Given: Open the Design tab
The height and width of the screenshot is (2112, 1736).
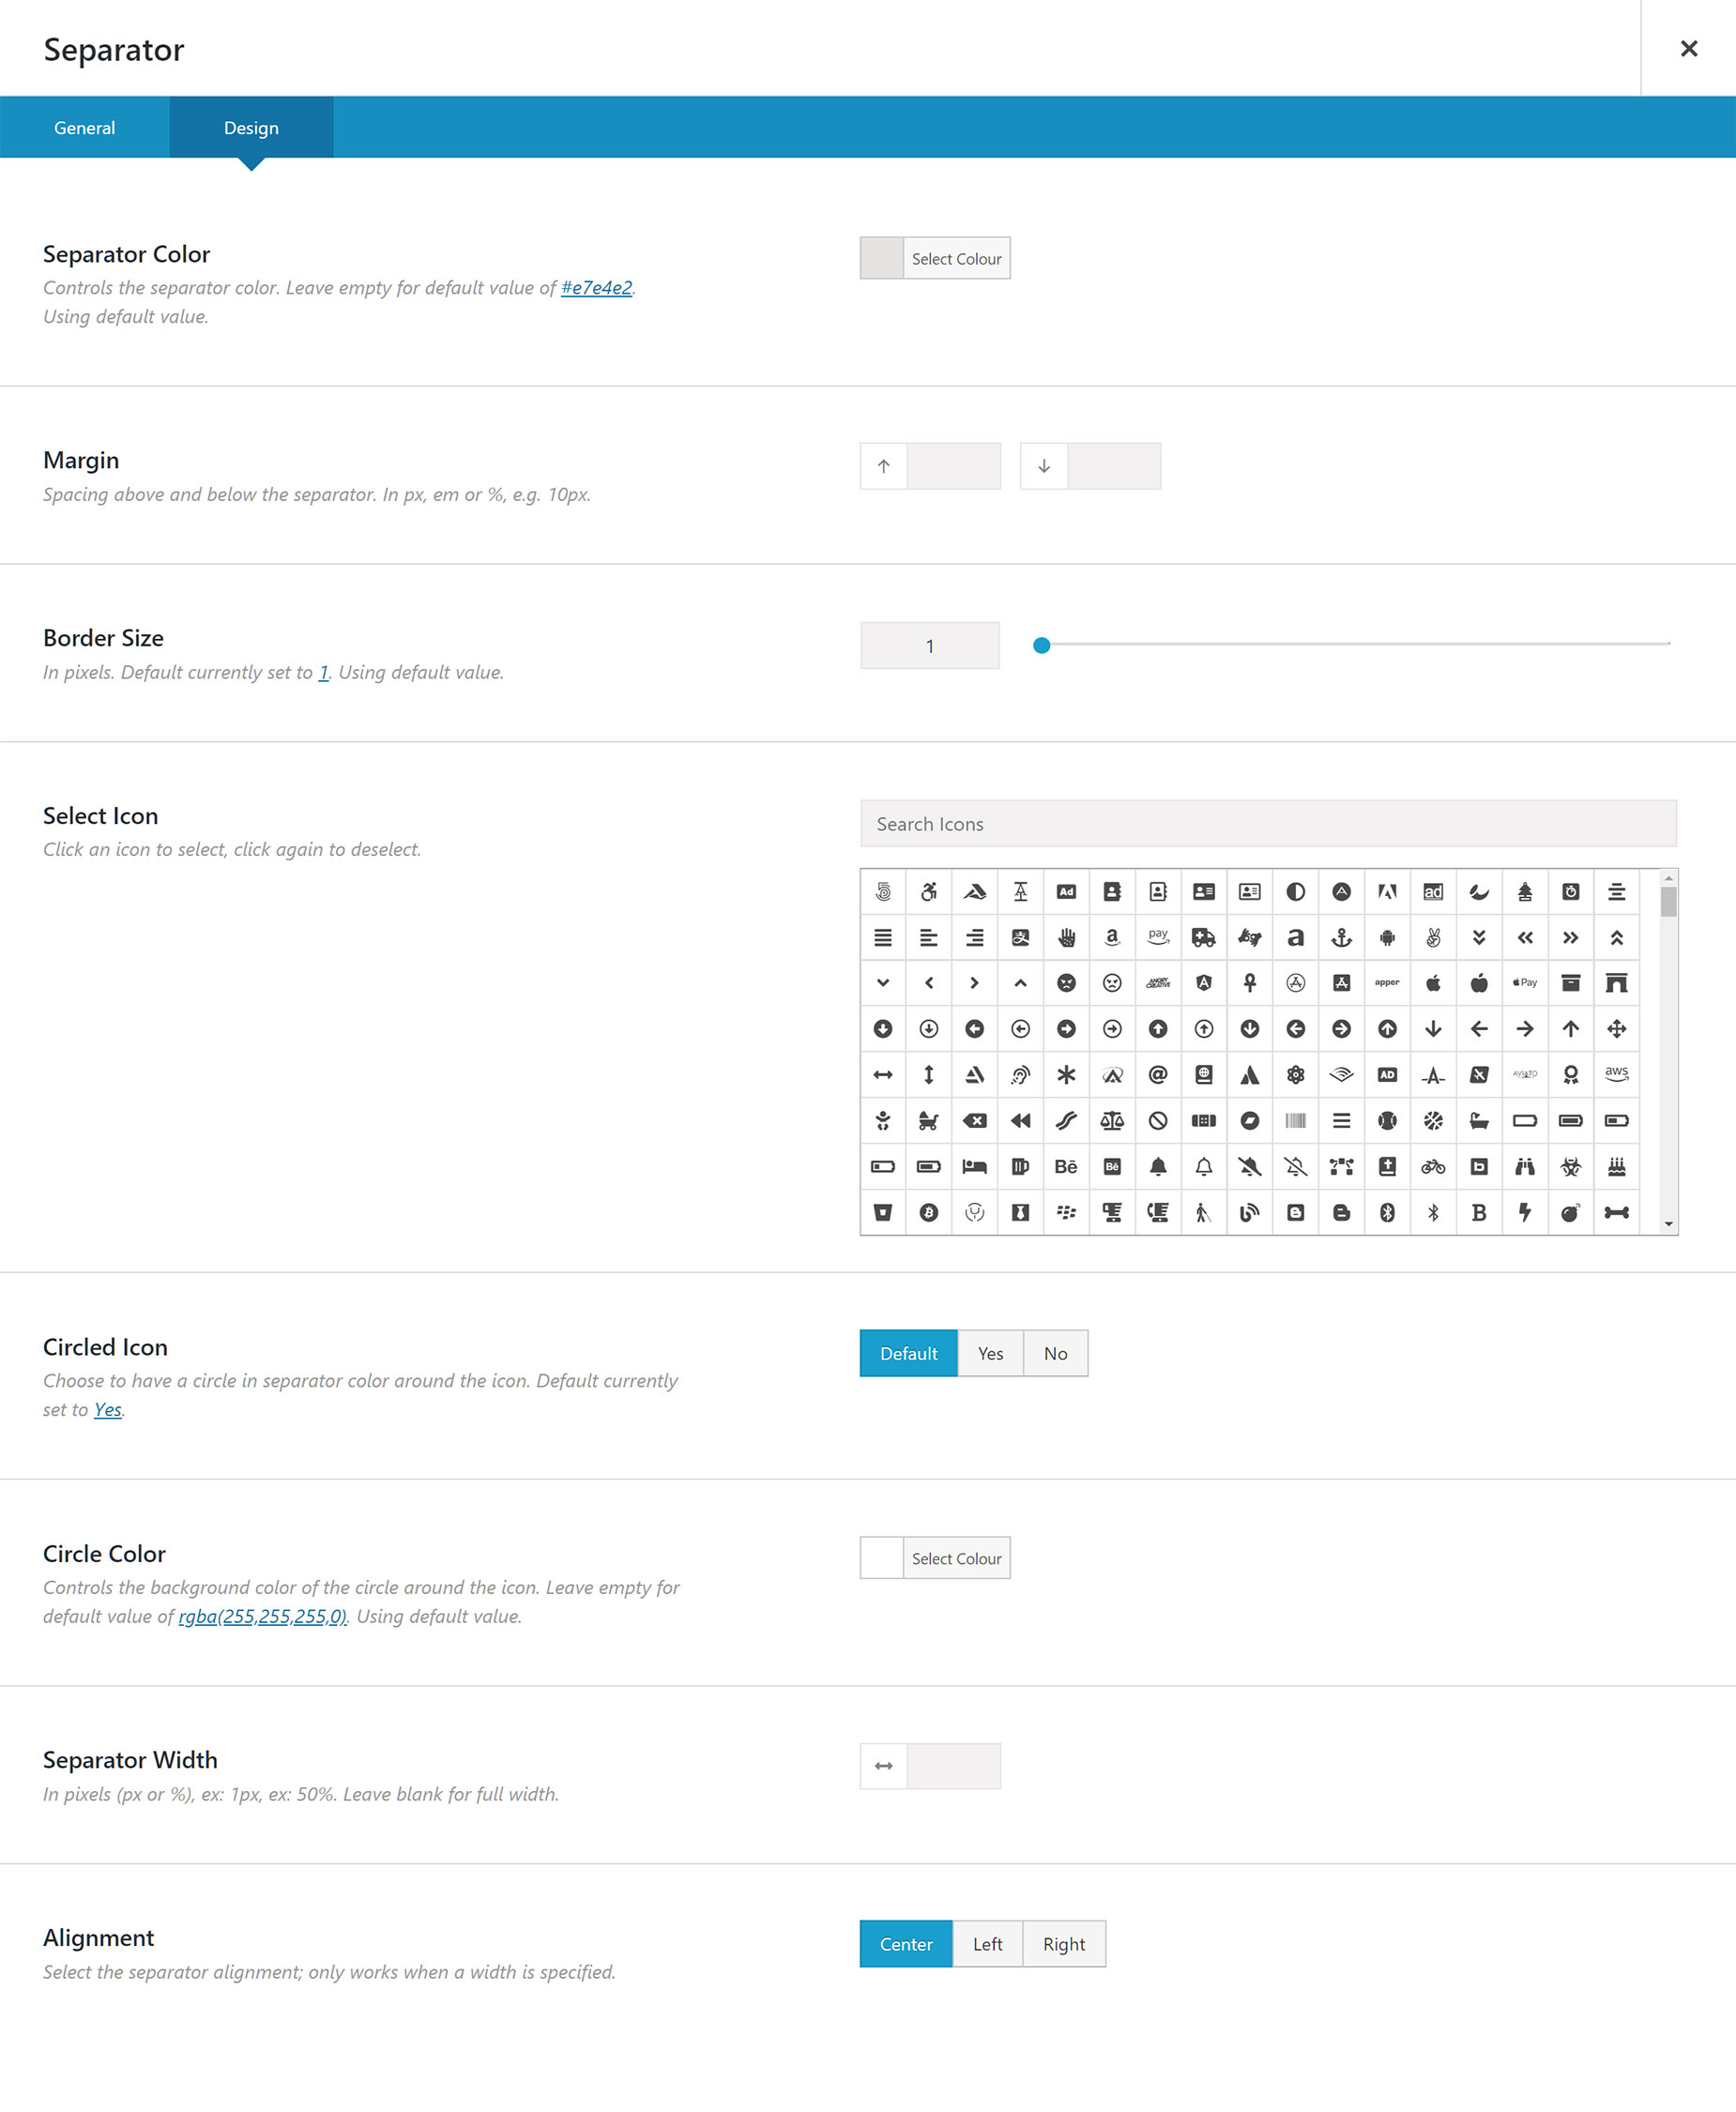Looking at the screenshot, I should 251,128.
